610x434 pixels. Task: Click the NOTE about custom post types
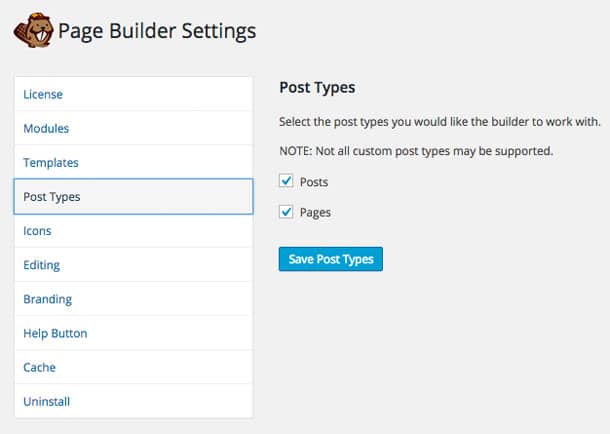[x=416, y=151]
